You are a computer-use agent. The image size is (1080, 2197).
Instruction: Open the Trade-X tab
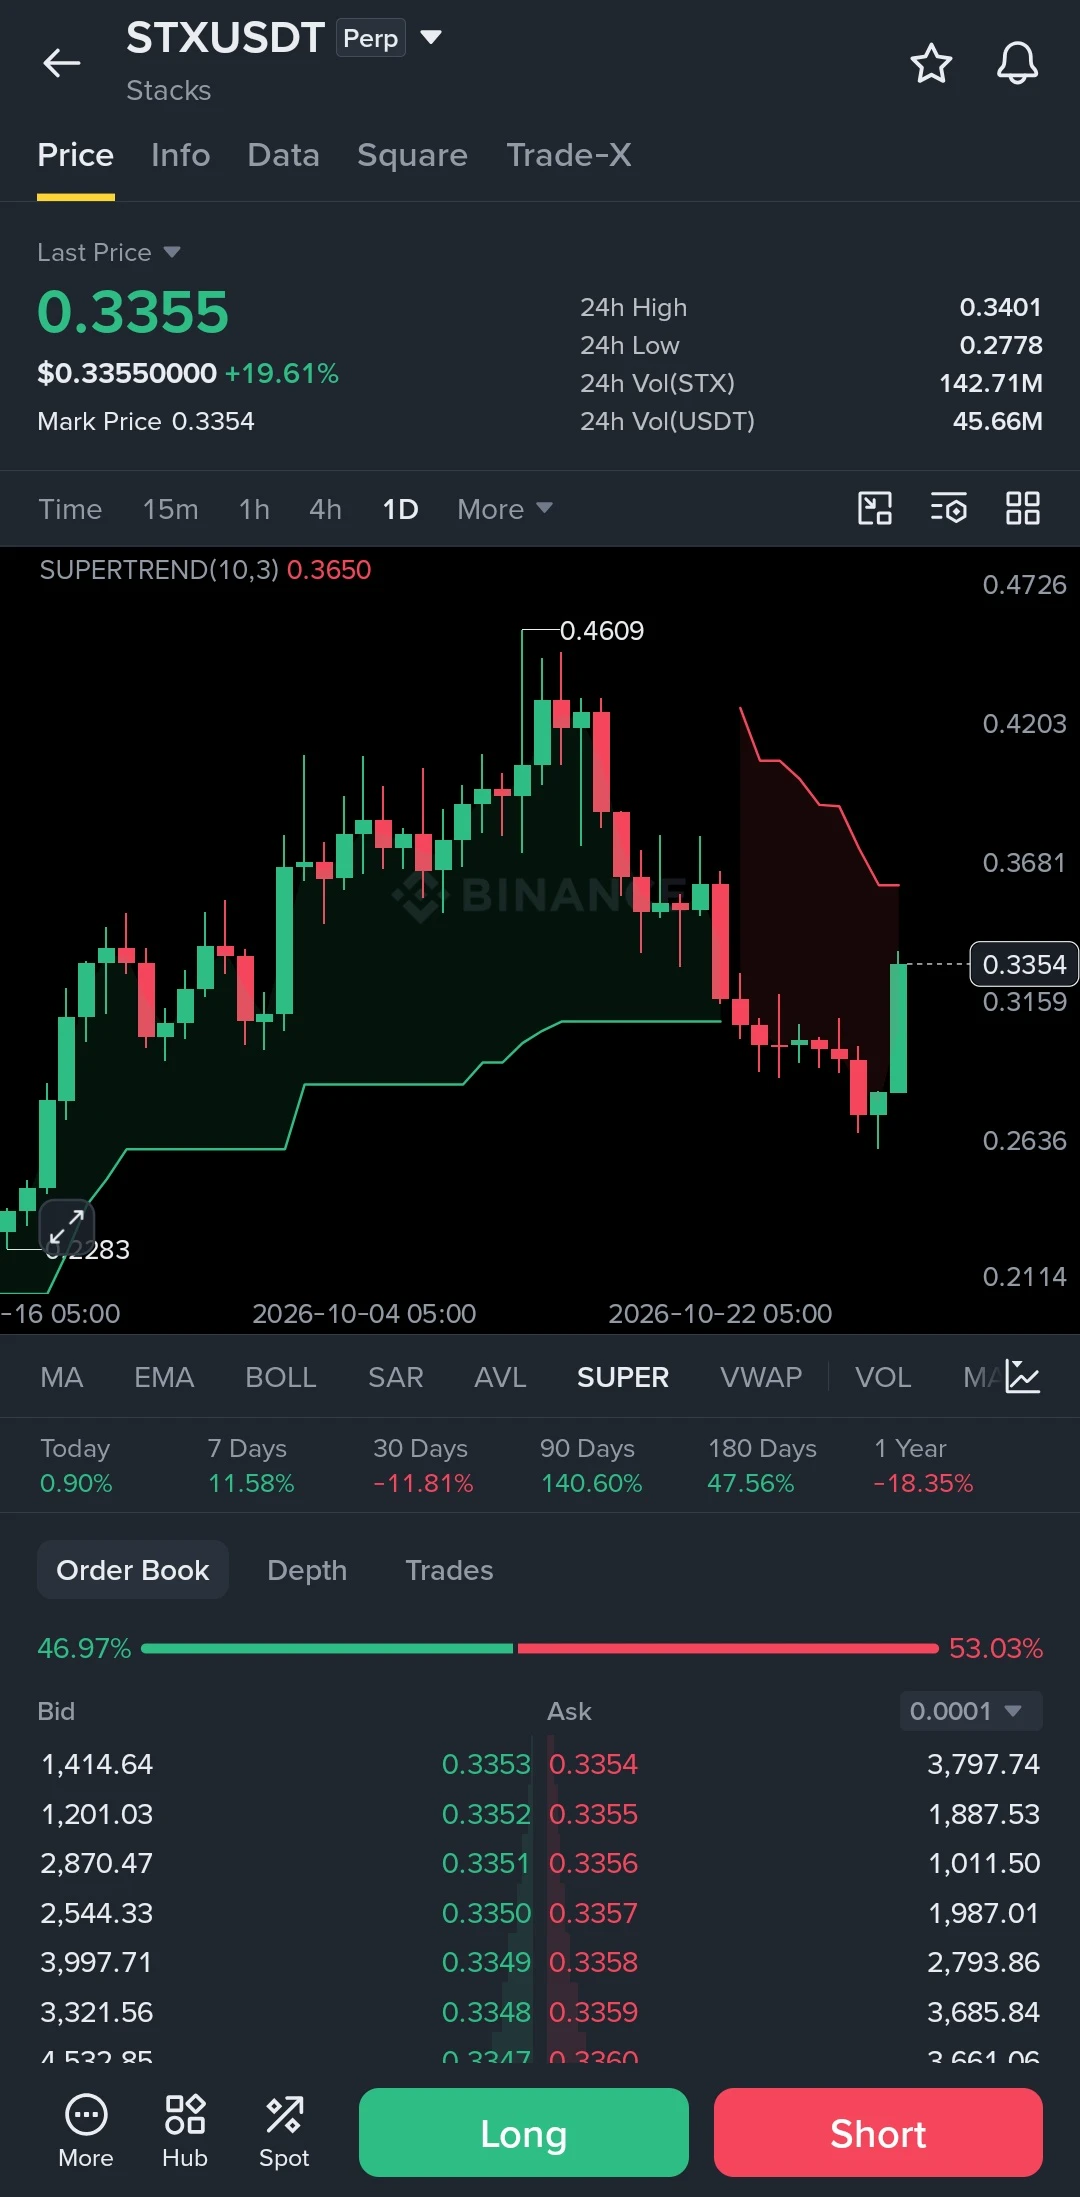coord(569,155)
